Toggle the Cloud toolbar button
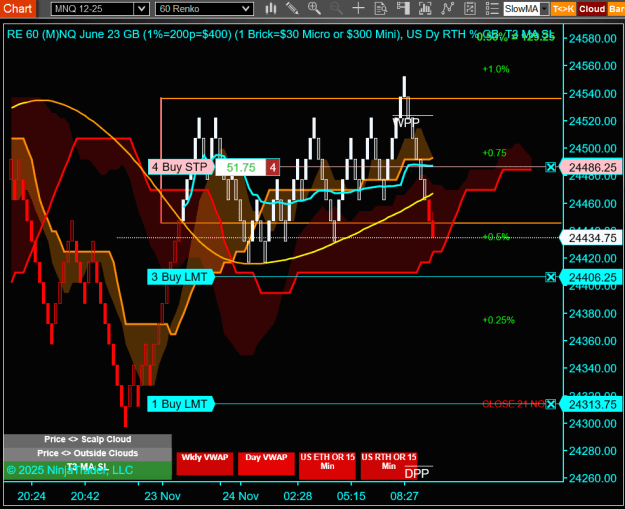This screenshot has width=625, height=509. [x=592, y=9]
